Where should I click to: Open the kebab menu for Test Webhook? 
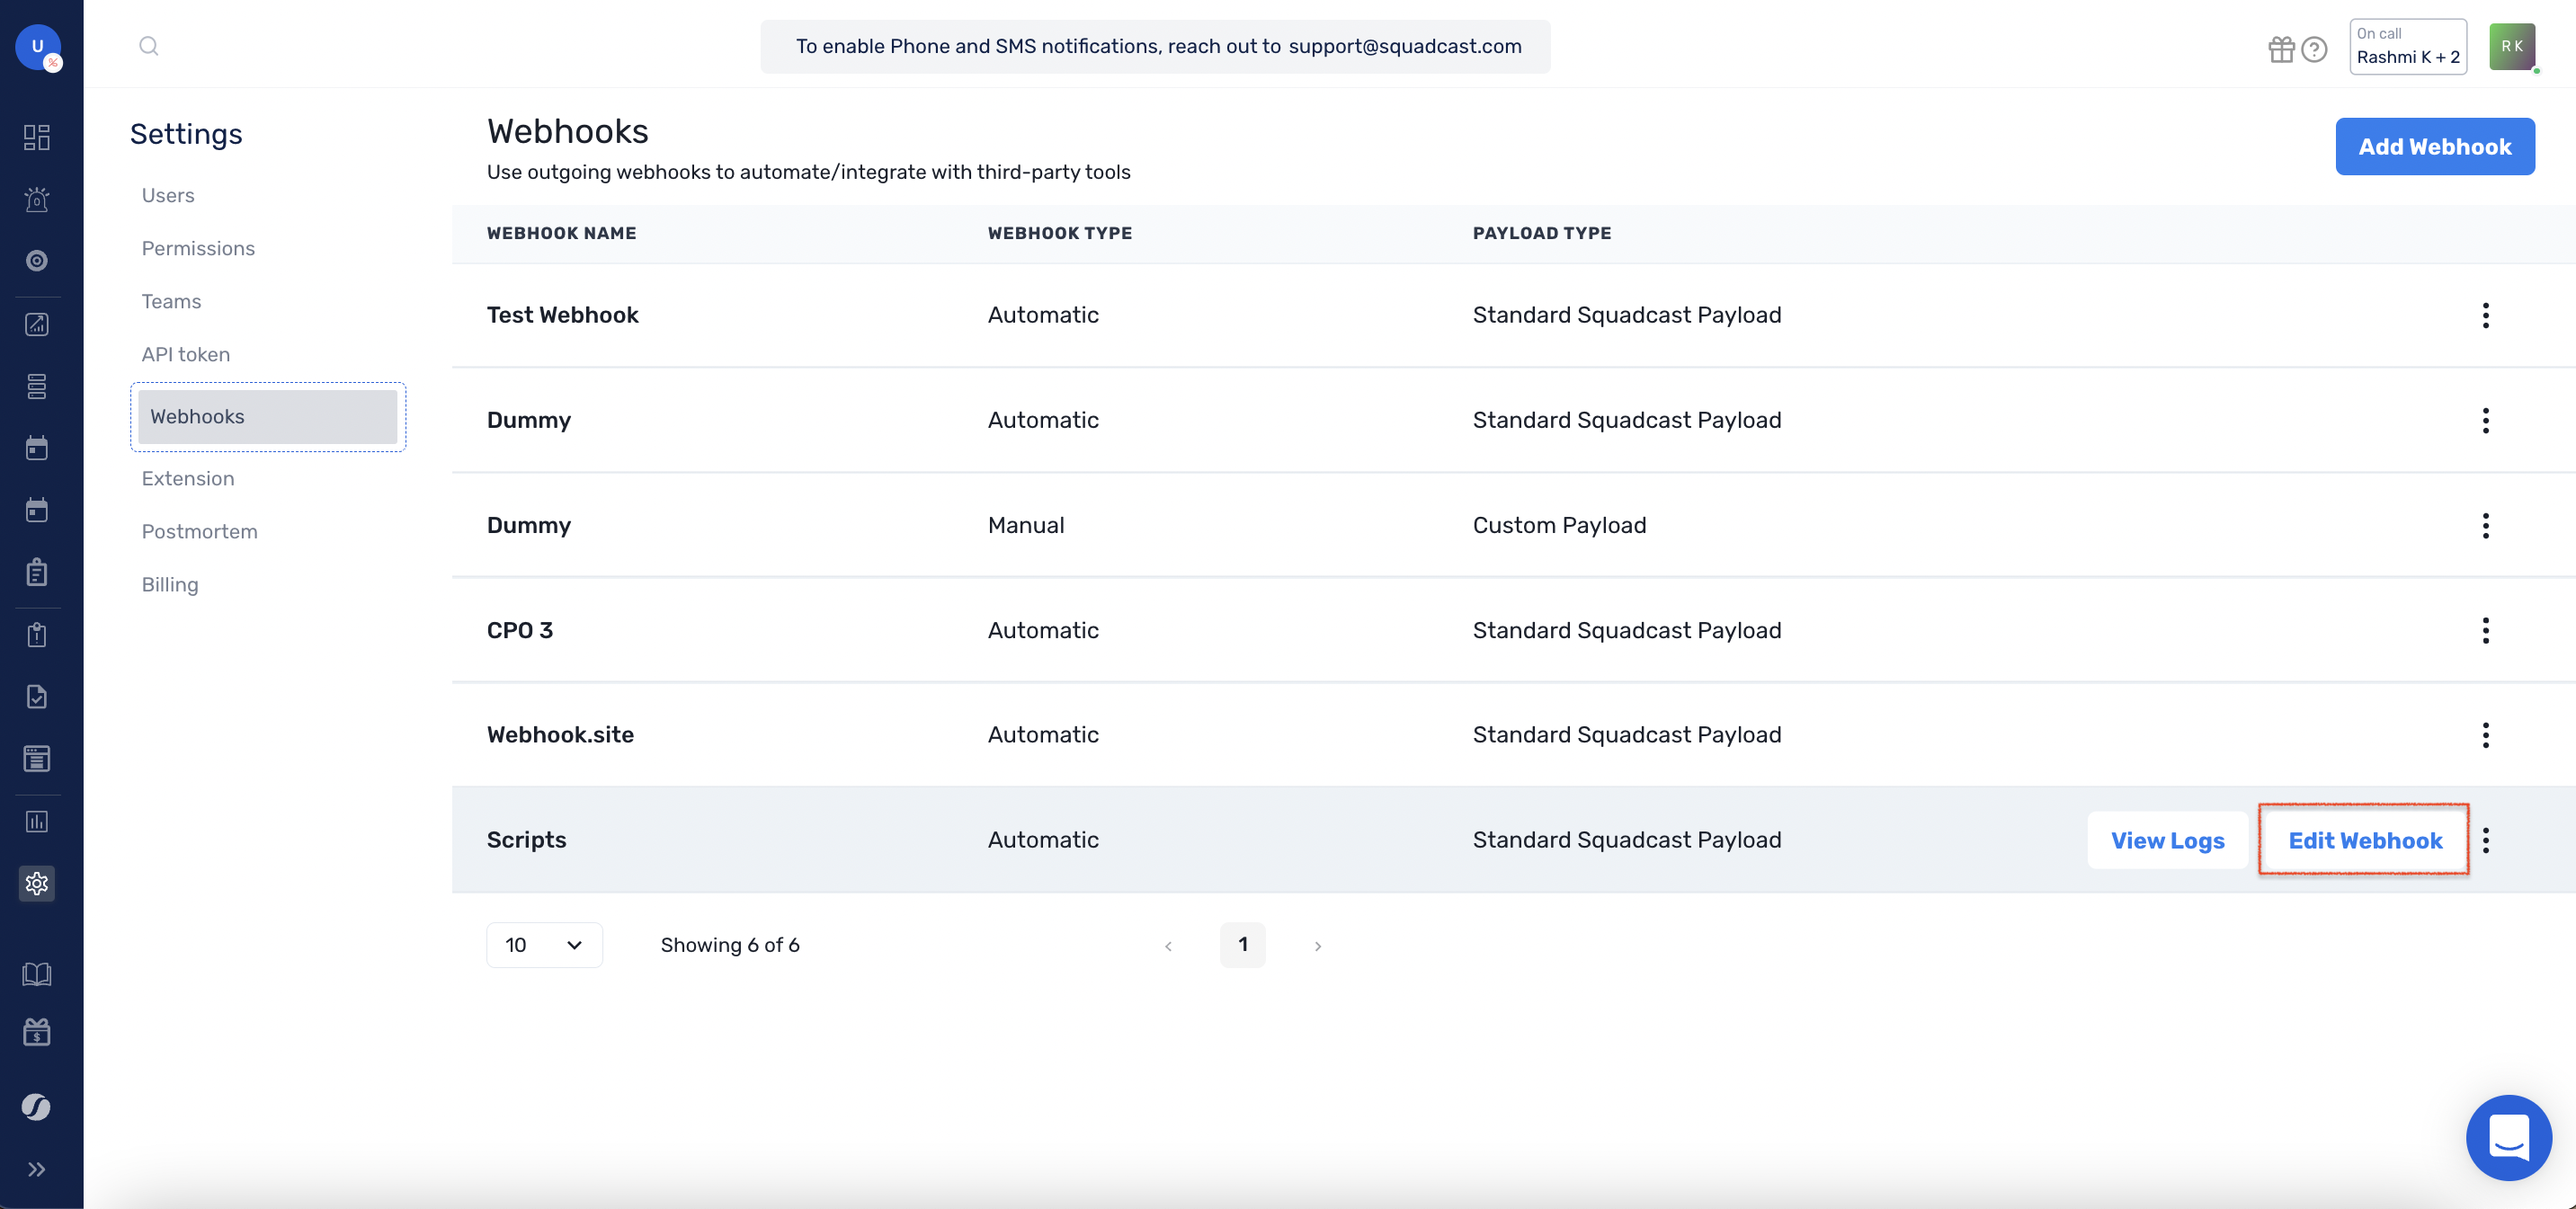[2485, 315]
